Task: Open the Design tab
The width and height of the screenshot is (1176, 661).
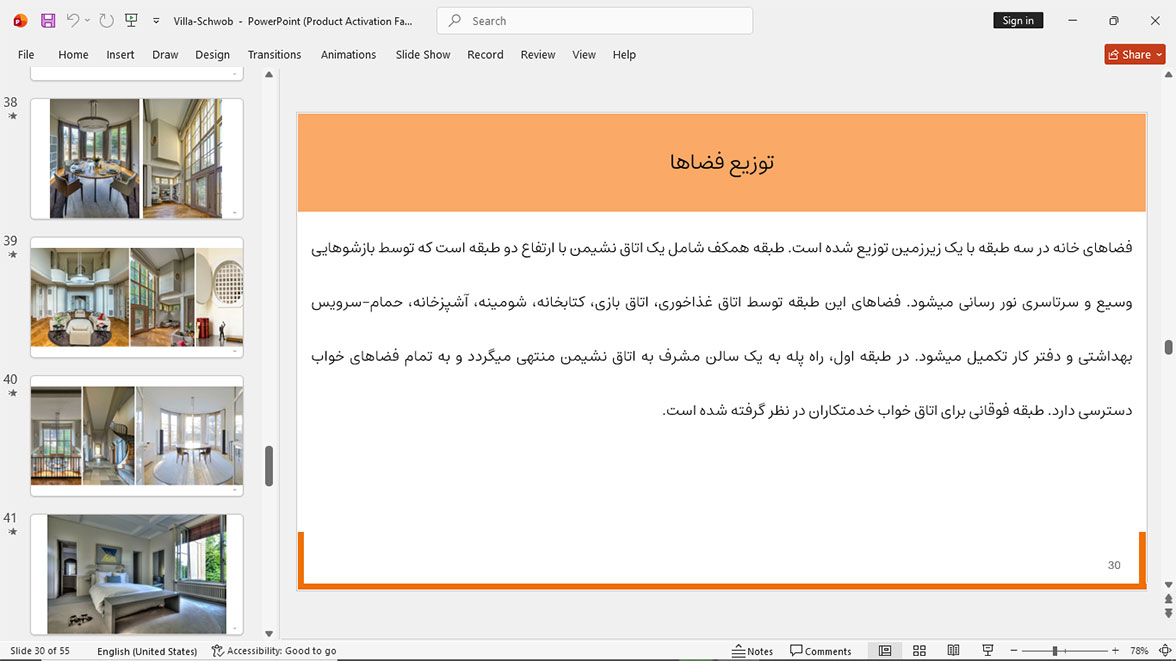Action: [212, 55]
